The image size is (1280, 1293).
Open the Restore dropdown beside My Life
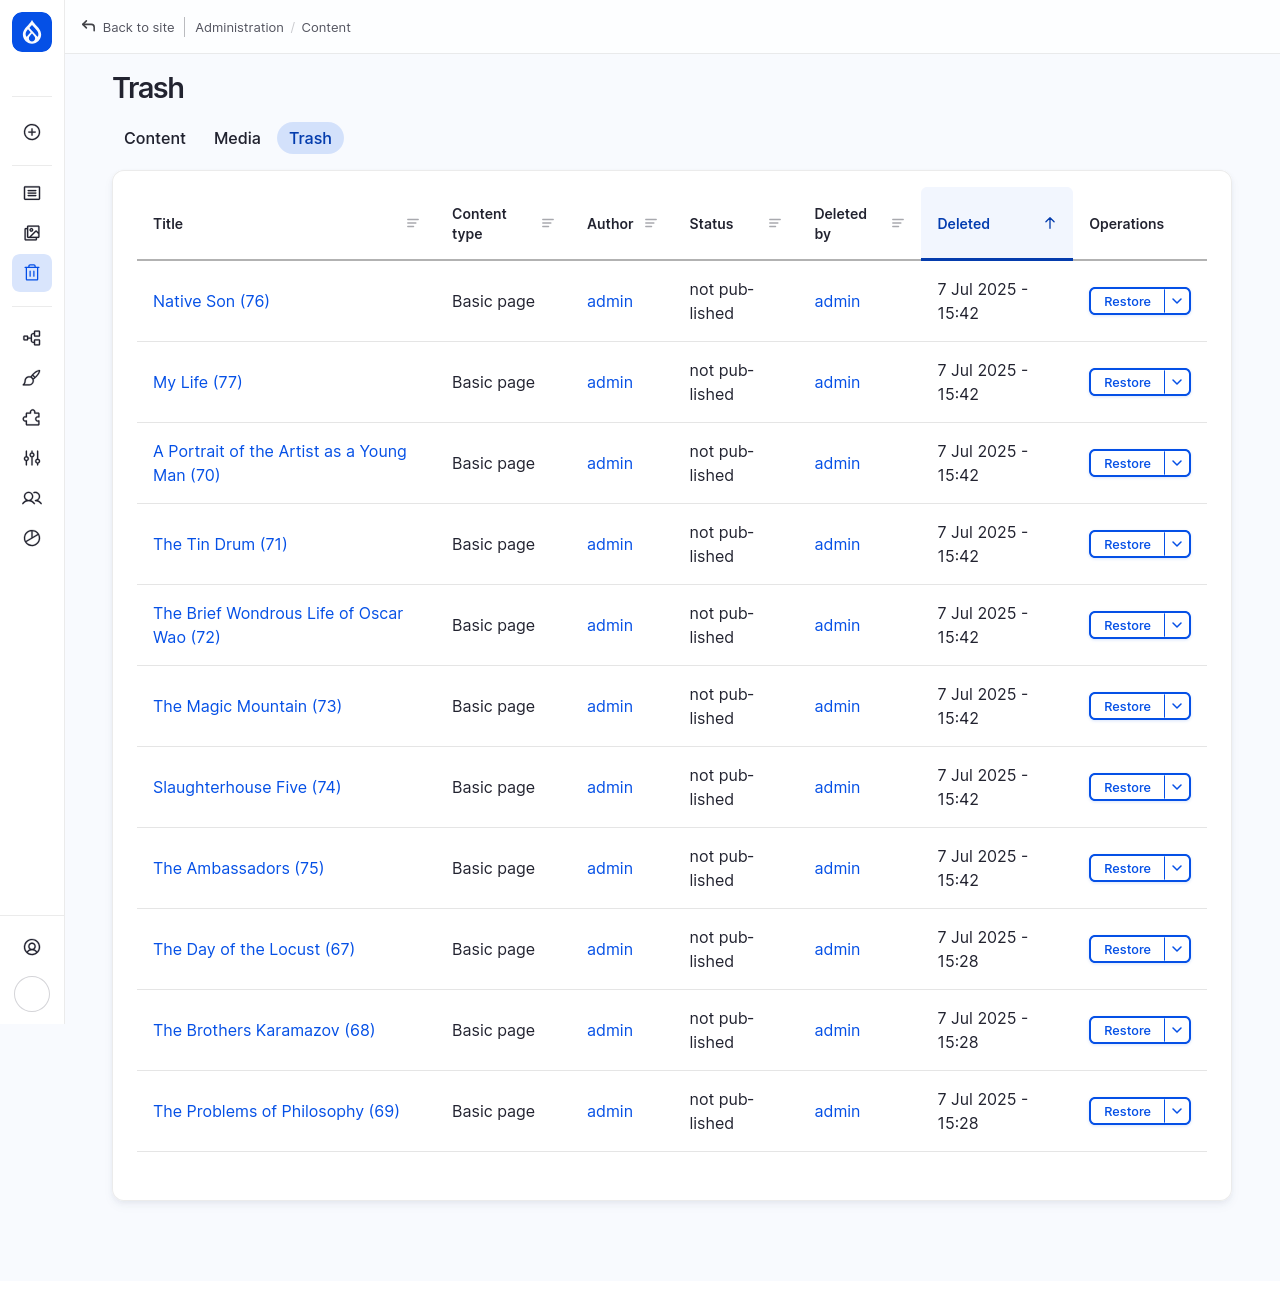pos(1177,382)
